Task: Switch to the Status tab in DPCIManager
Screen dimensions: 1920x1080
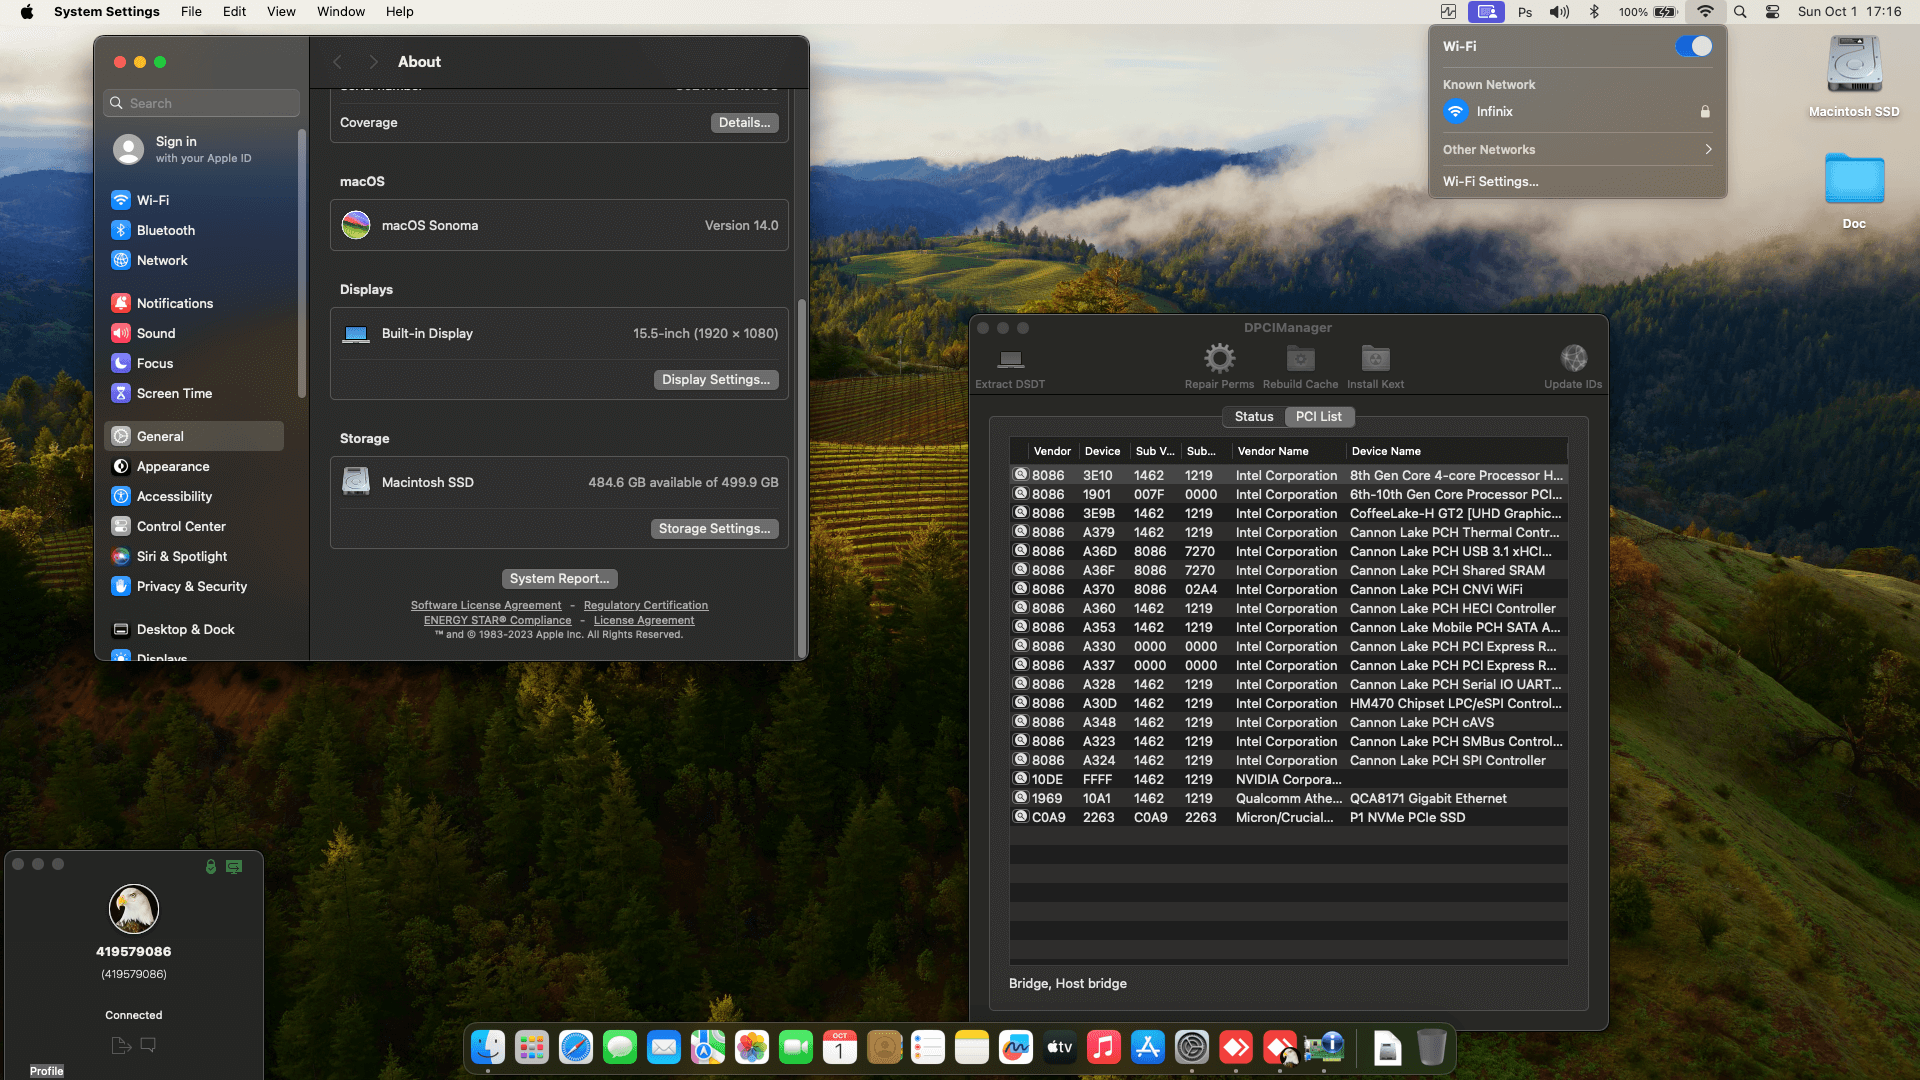Action: (1253, 416)
